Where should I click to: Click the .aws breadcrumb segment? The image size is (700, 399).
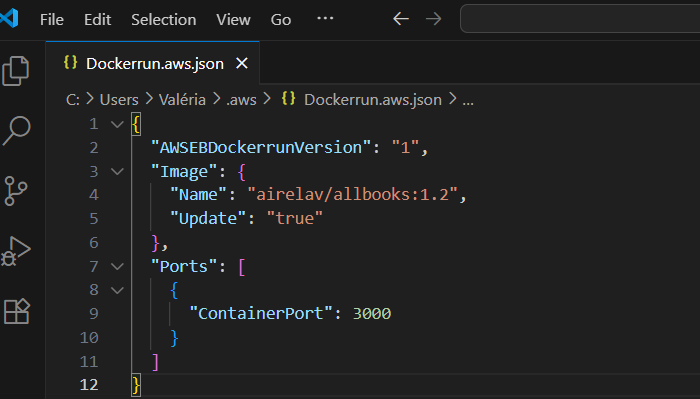(x=241, y=100)
